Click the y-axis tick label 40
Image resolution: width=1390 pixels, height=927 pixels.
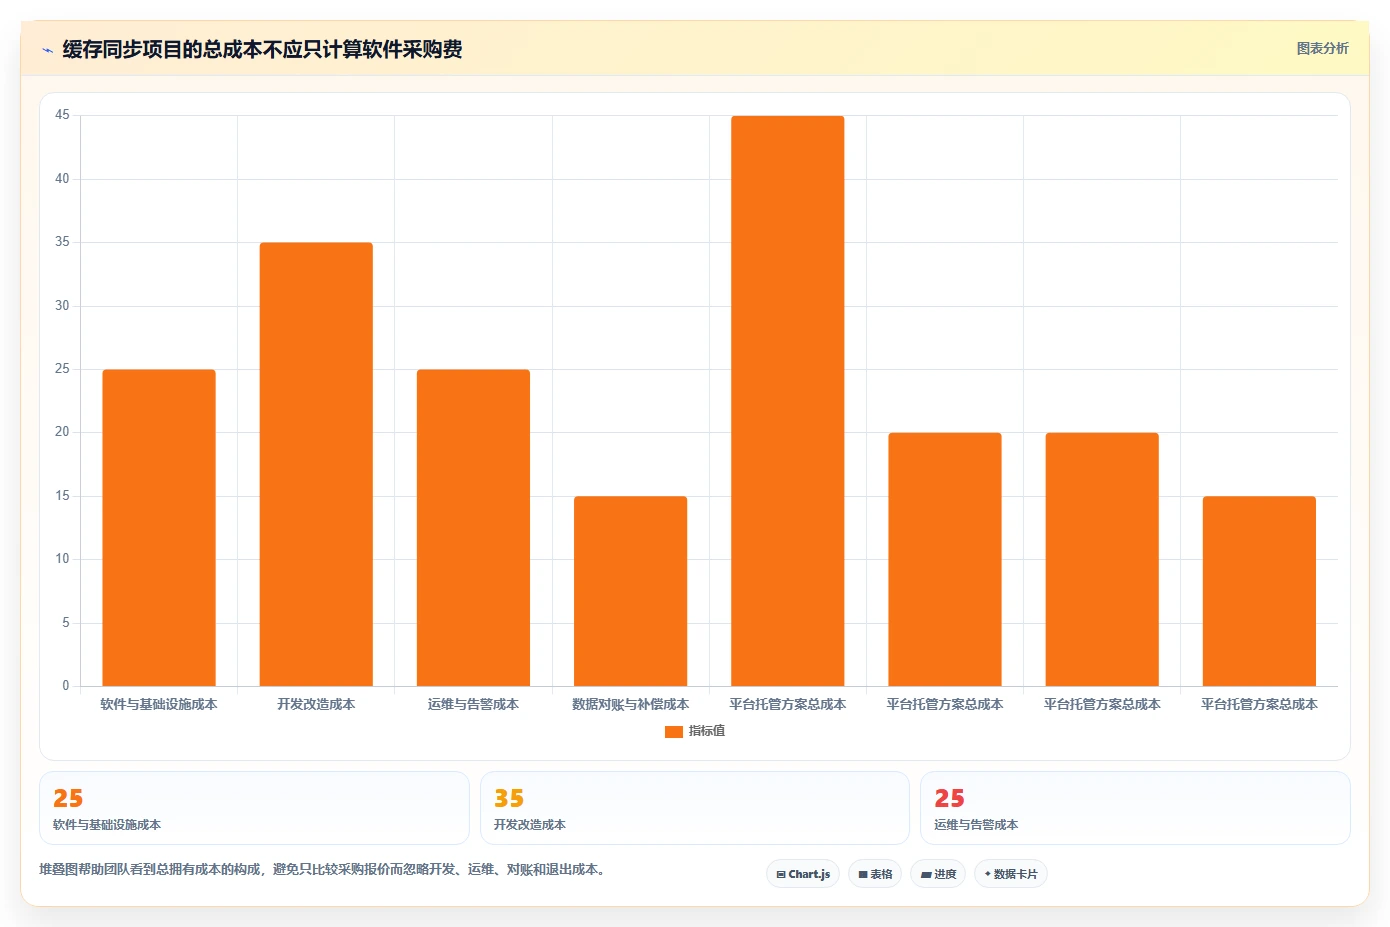tap(62, 179)
